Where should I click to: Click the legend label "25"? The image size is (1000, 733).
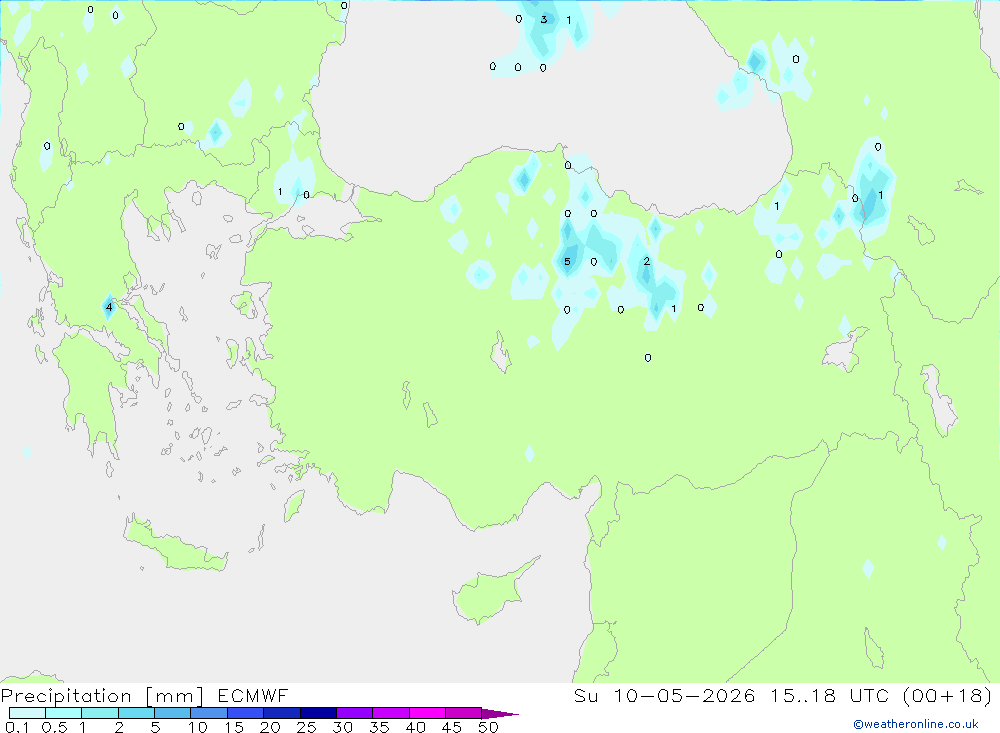306,727
